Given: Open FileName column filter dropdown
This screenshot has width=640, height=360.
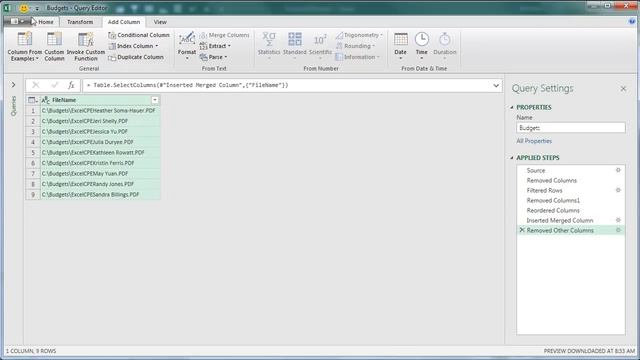Looking at the screenshot, I should (x=155, y=100).
